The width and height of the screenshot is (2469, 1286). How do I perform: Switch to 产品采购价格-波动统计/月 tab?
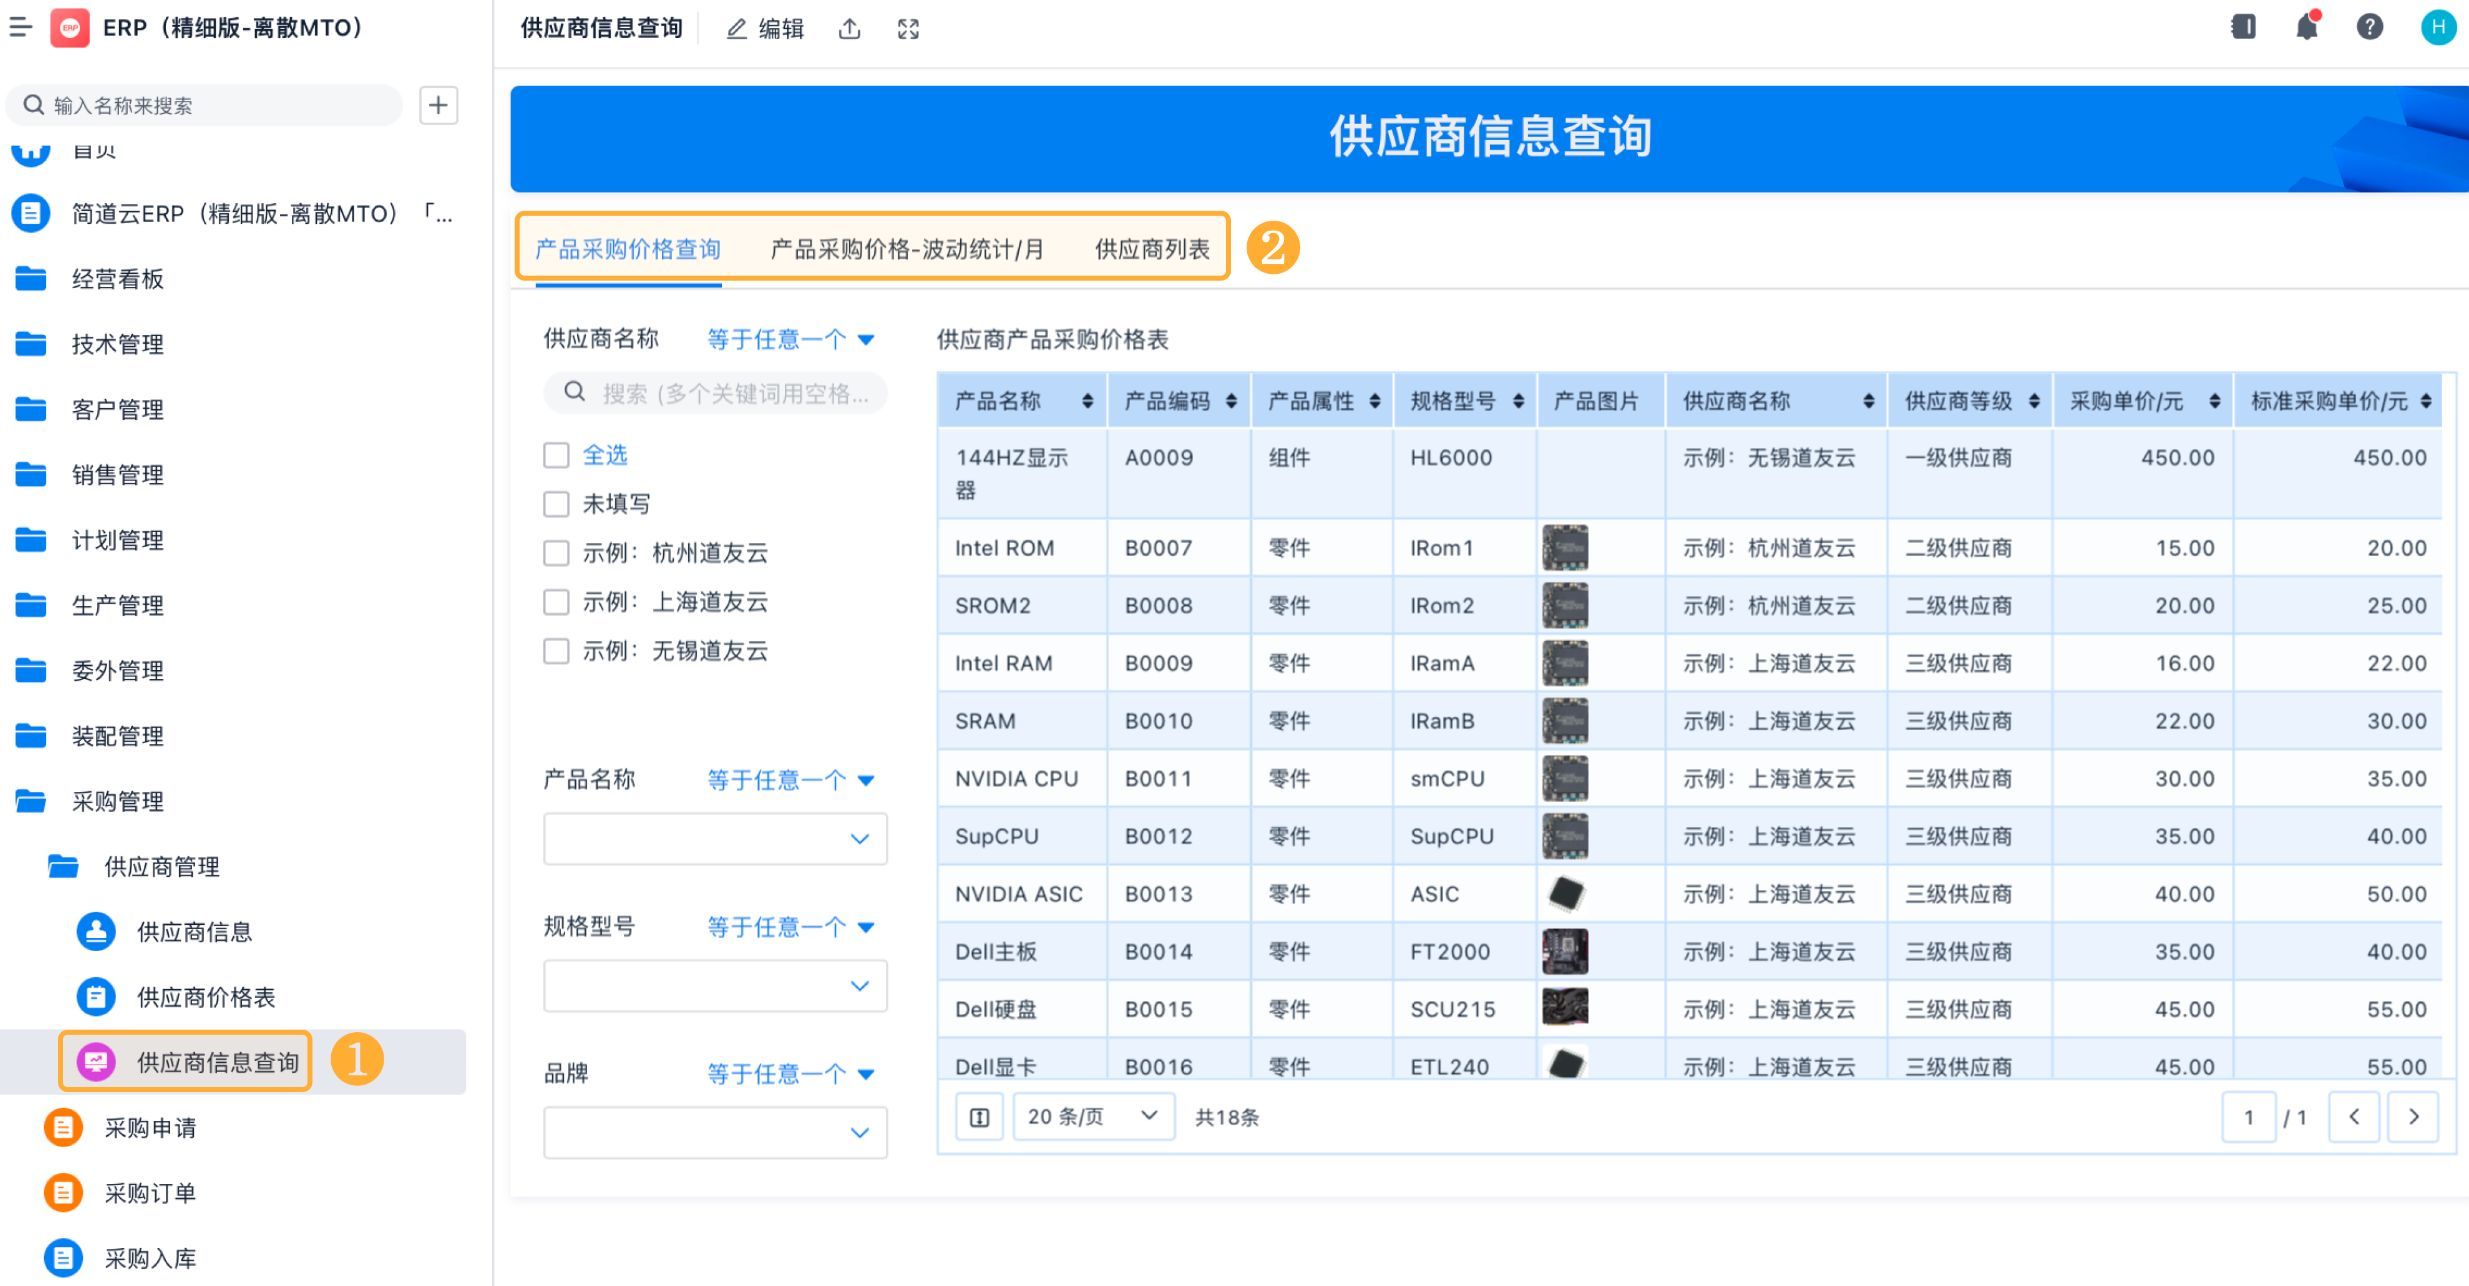907,249
